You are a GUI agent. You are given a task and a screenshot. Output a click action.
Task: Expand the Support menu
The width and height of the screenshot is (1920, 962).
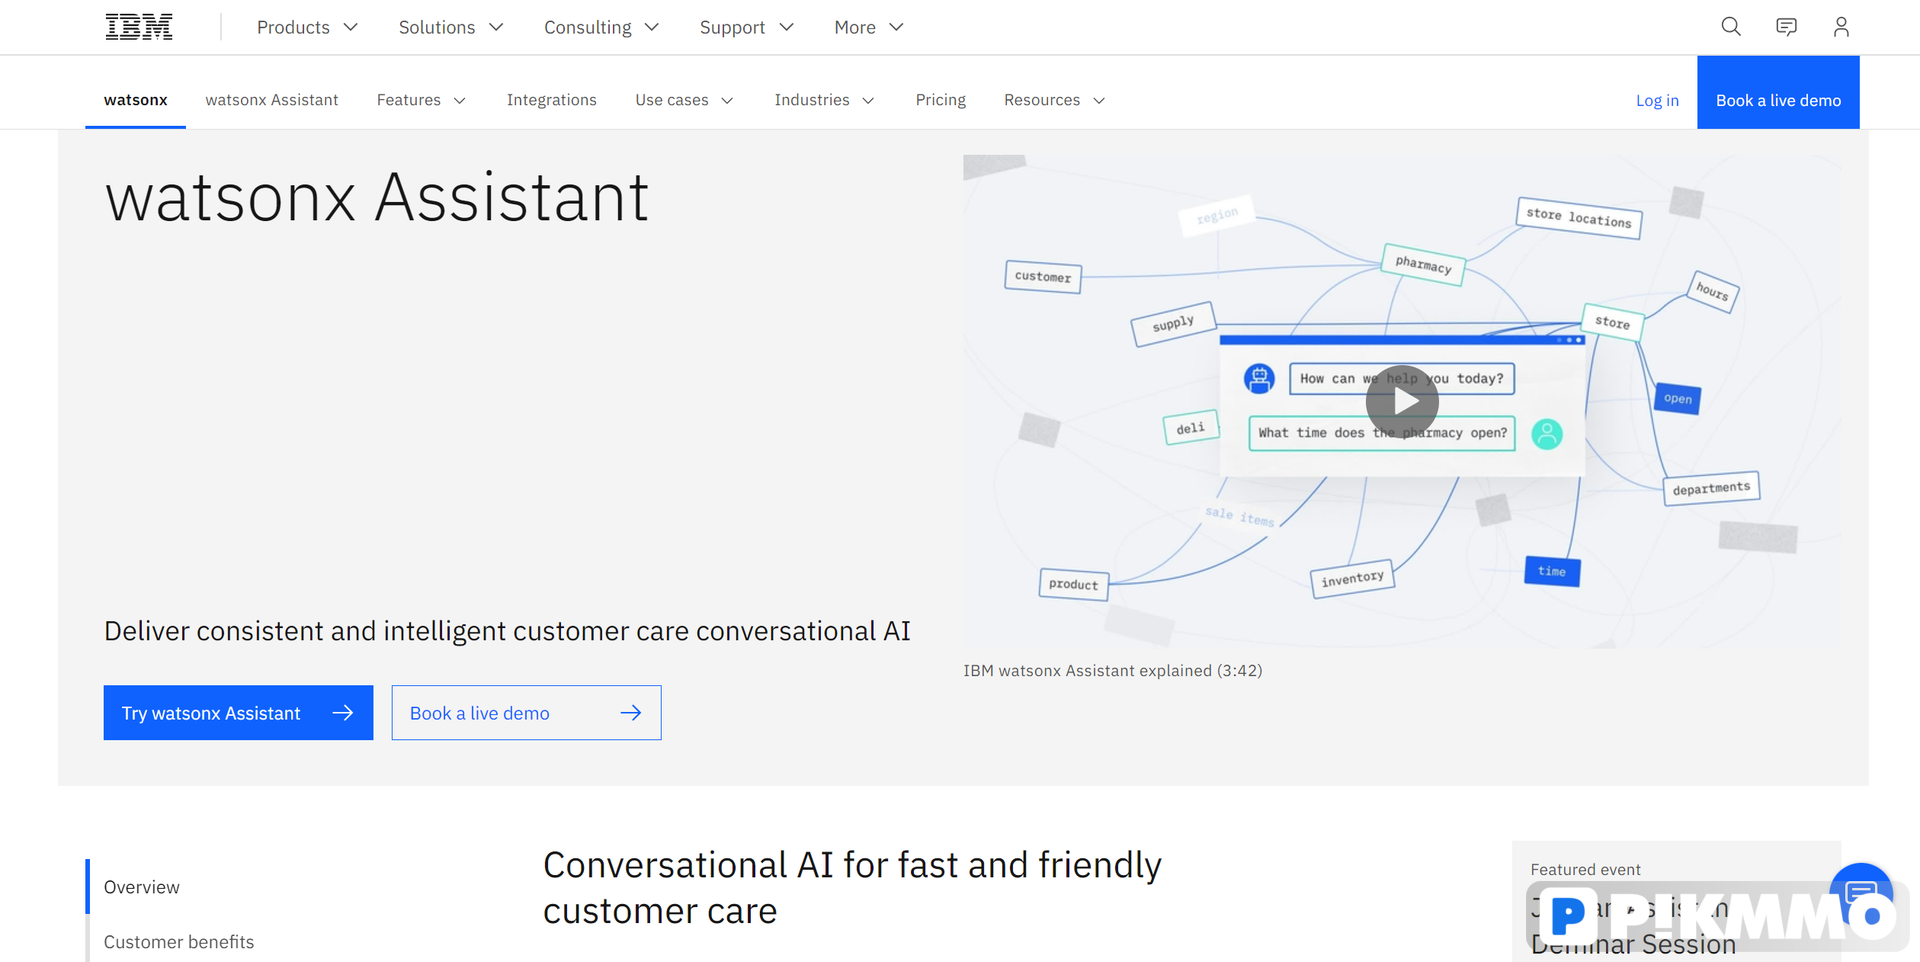coord(746,27)
